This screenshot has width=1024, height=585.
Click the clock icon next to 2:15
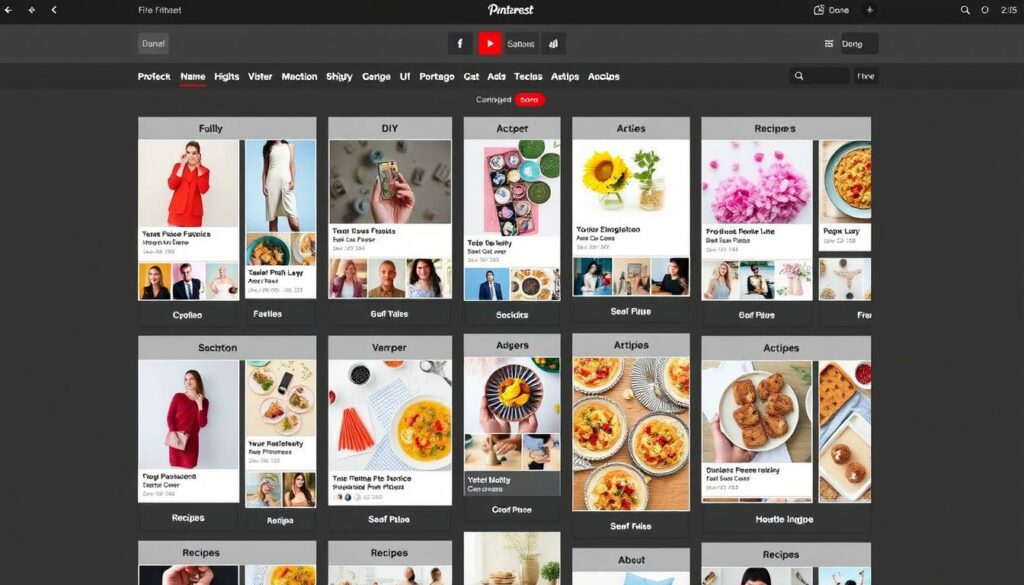tap(986, 9)
